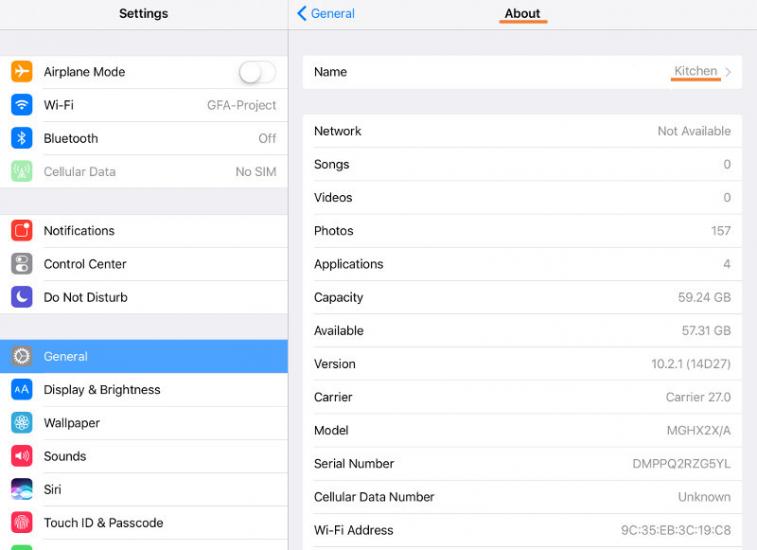Screen dimensions: 757x550
Task: Tap the Name label
Action: click(x=330, y=72)
